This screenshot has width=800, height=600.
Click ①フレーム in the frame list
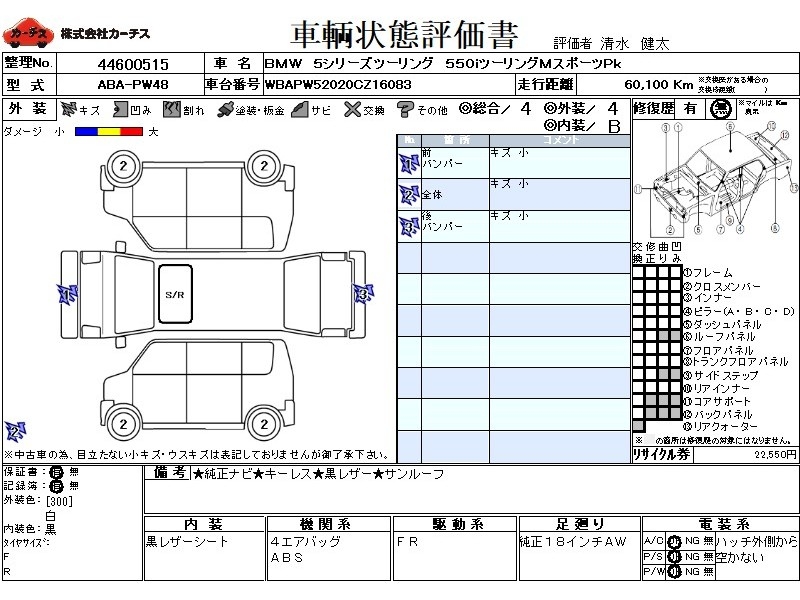[x=708, y=273]
